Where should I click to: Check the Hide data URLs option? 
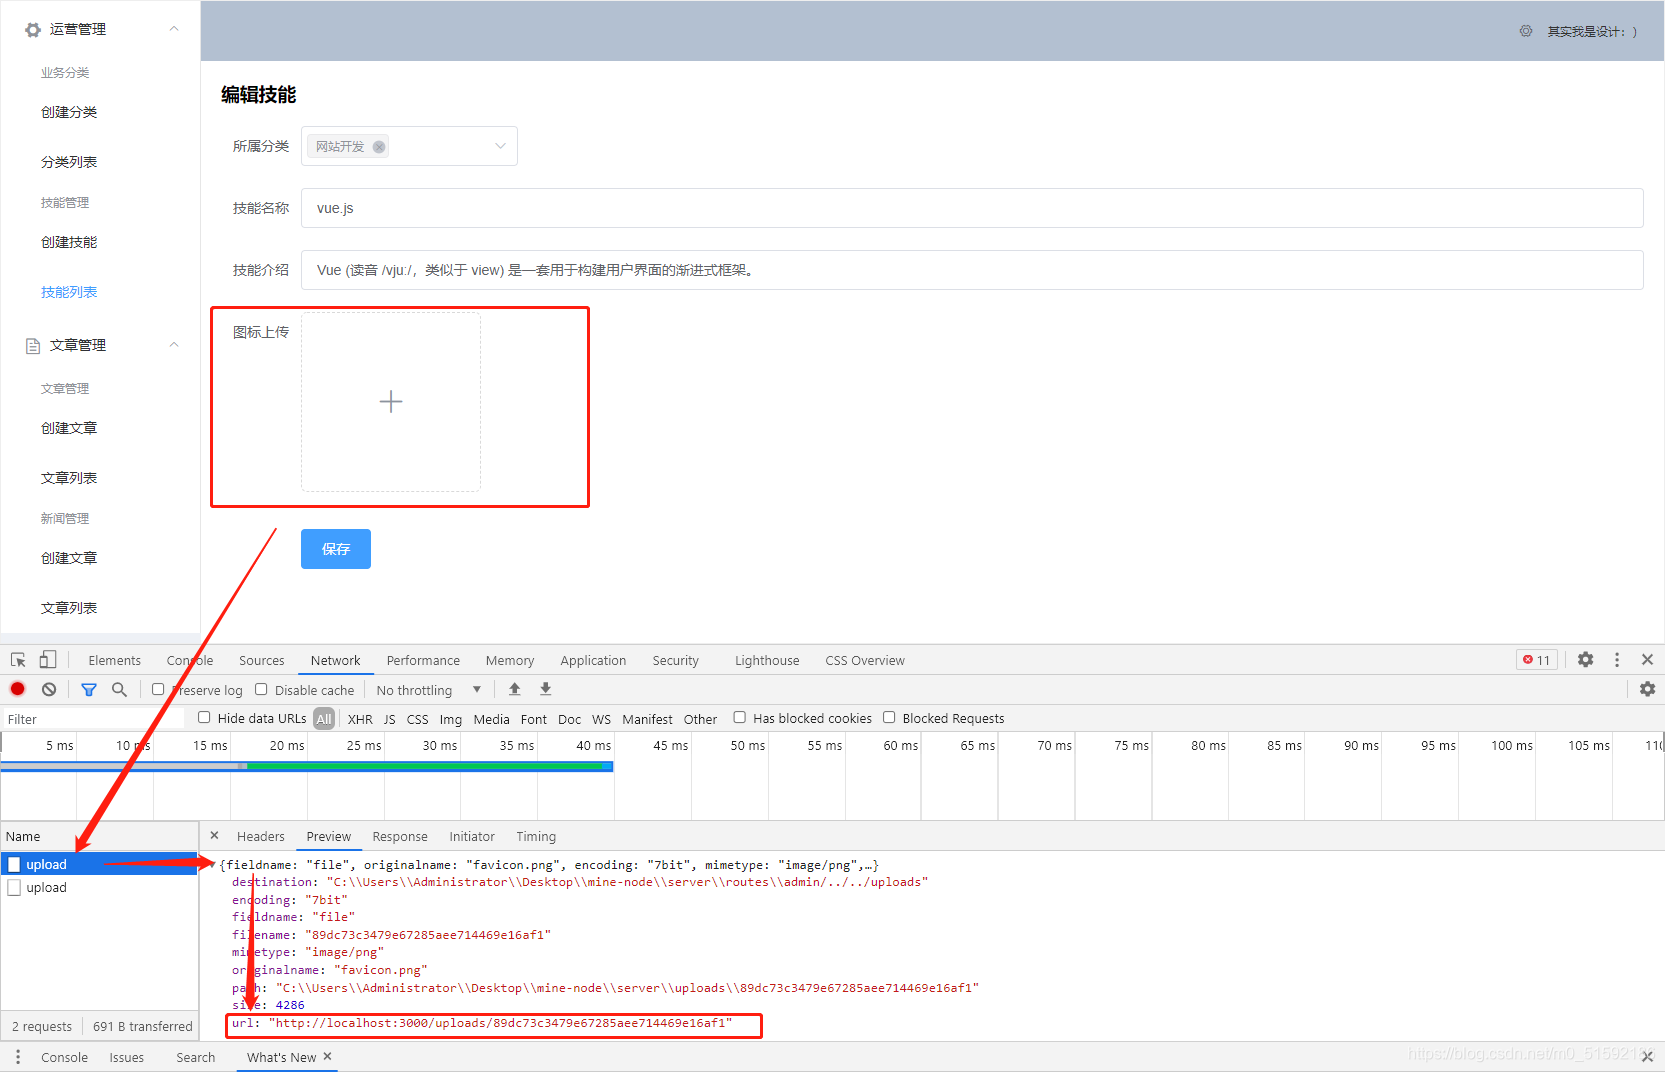click(204, 717)
